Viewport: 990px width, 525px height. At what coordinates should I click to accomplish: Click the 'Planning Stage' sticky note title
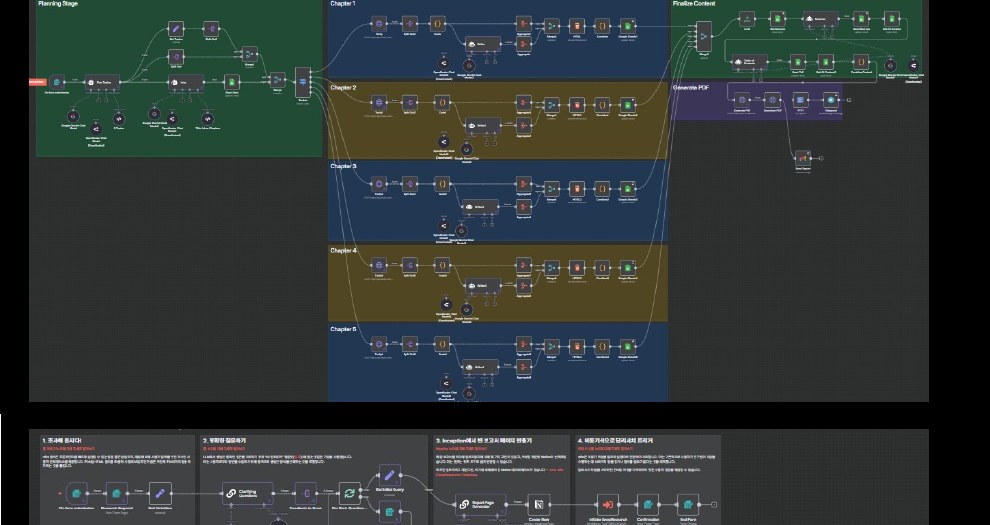[58, 4]
